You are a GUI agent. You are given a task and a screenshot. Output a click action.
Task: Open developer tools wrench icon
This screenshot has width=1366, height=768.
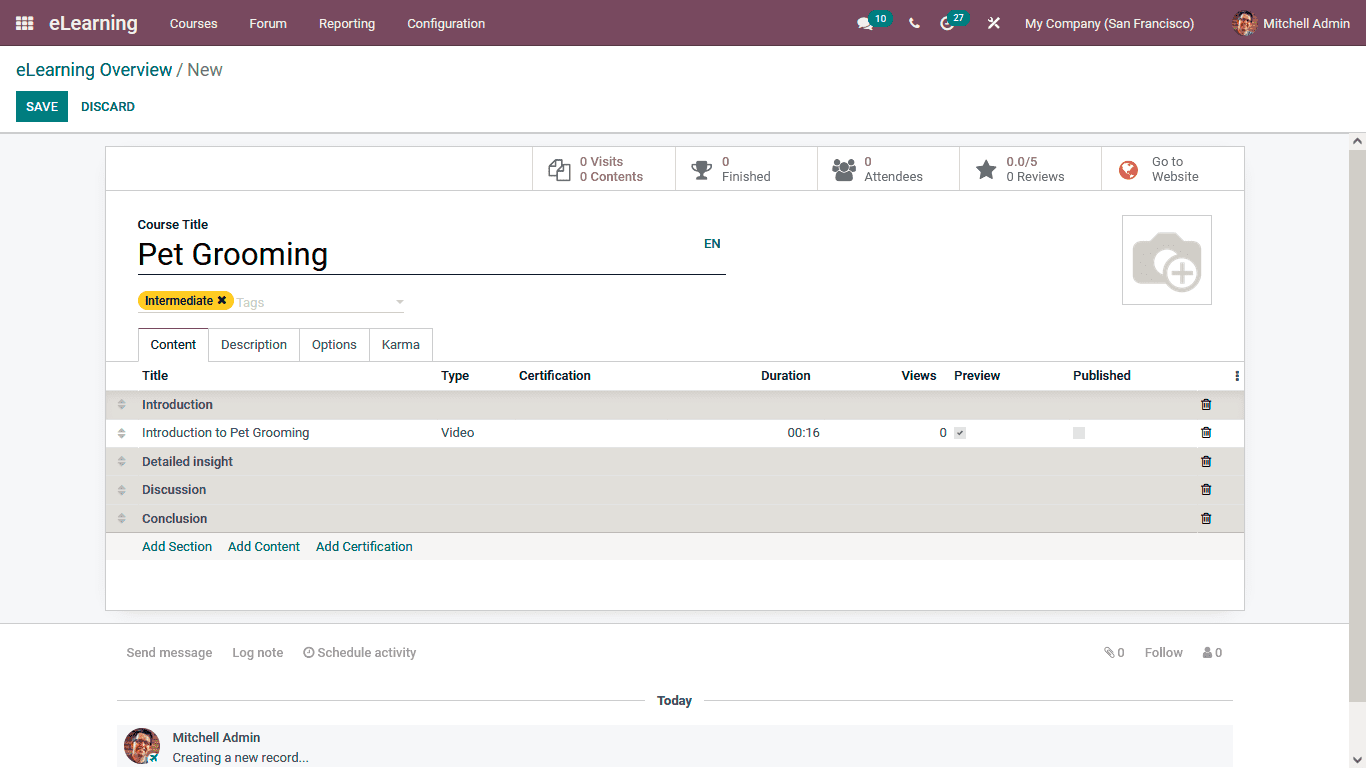pyautogui.click(x=993, y=23)
